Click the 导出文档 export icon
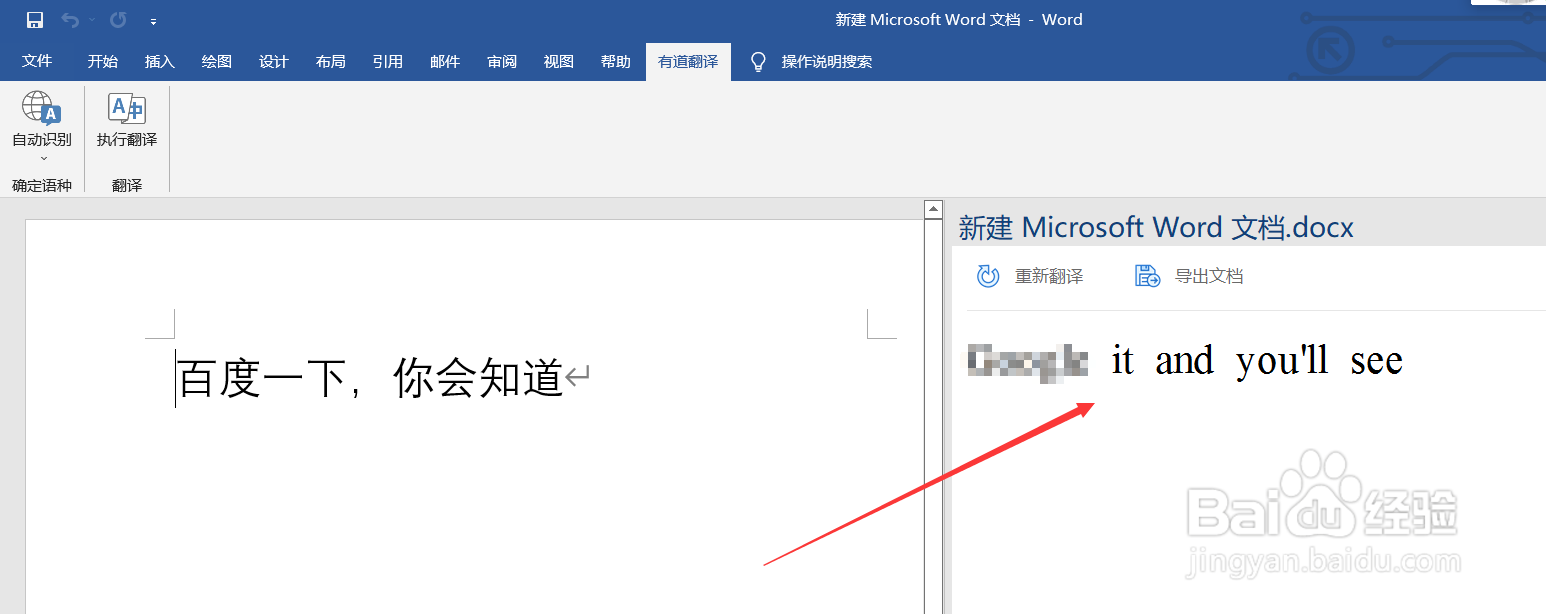Screen dimensions: 1546x614 1147,276
